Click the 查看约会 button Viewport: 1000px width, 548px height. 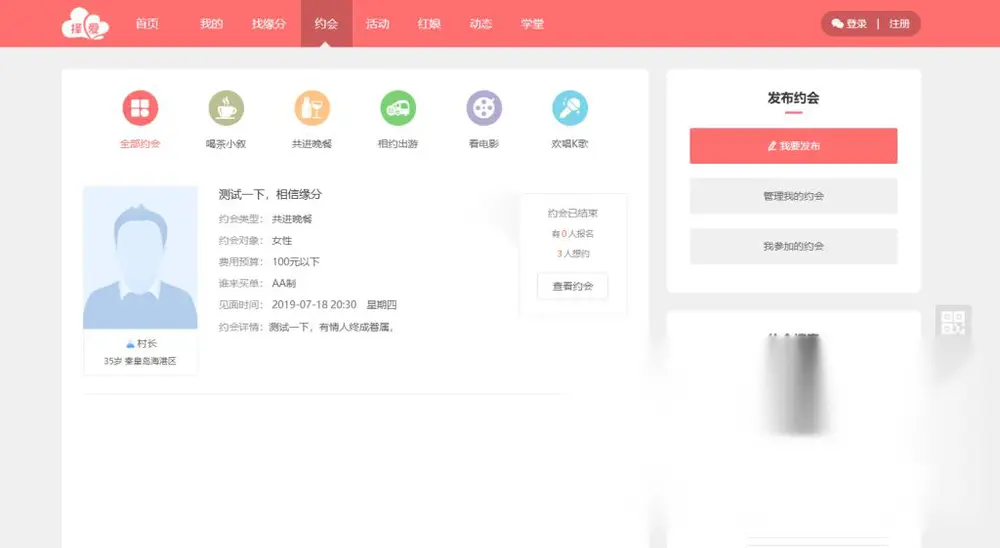point(572,286)
